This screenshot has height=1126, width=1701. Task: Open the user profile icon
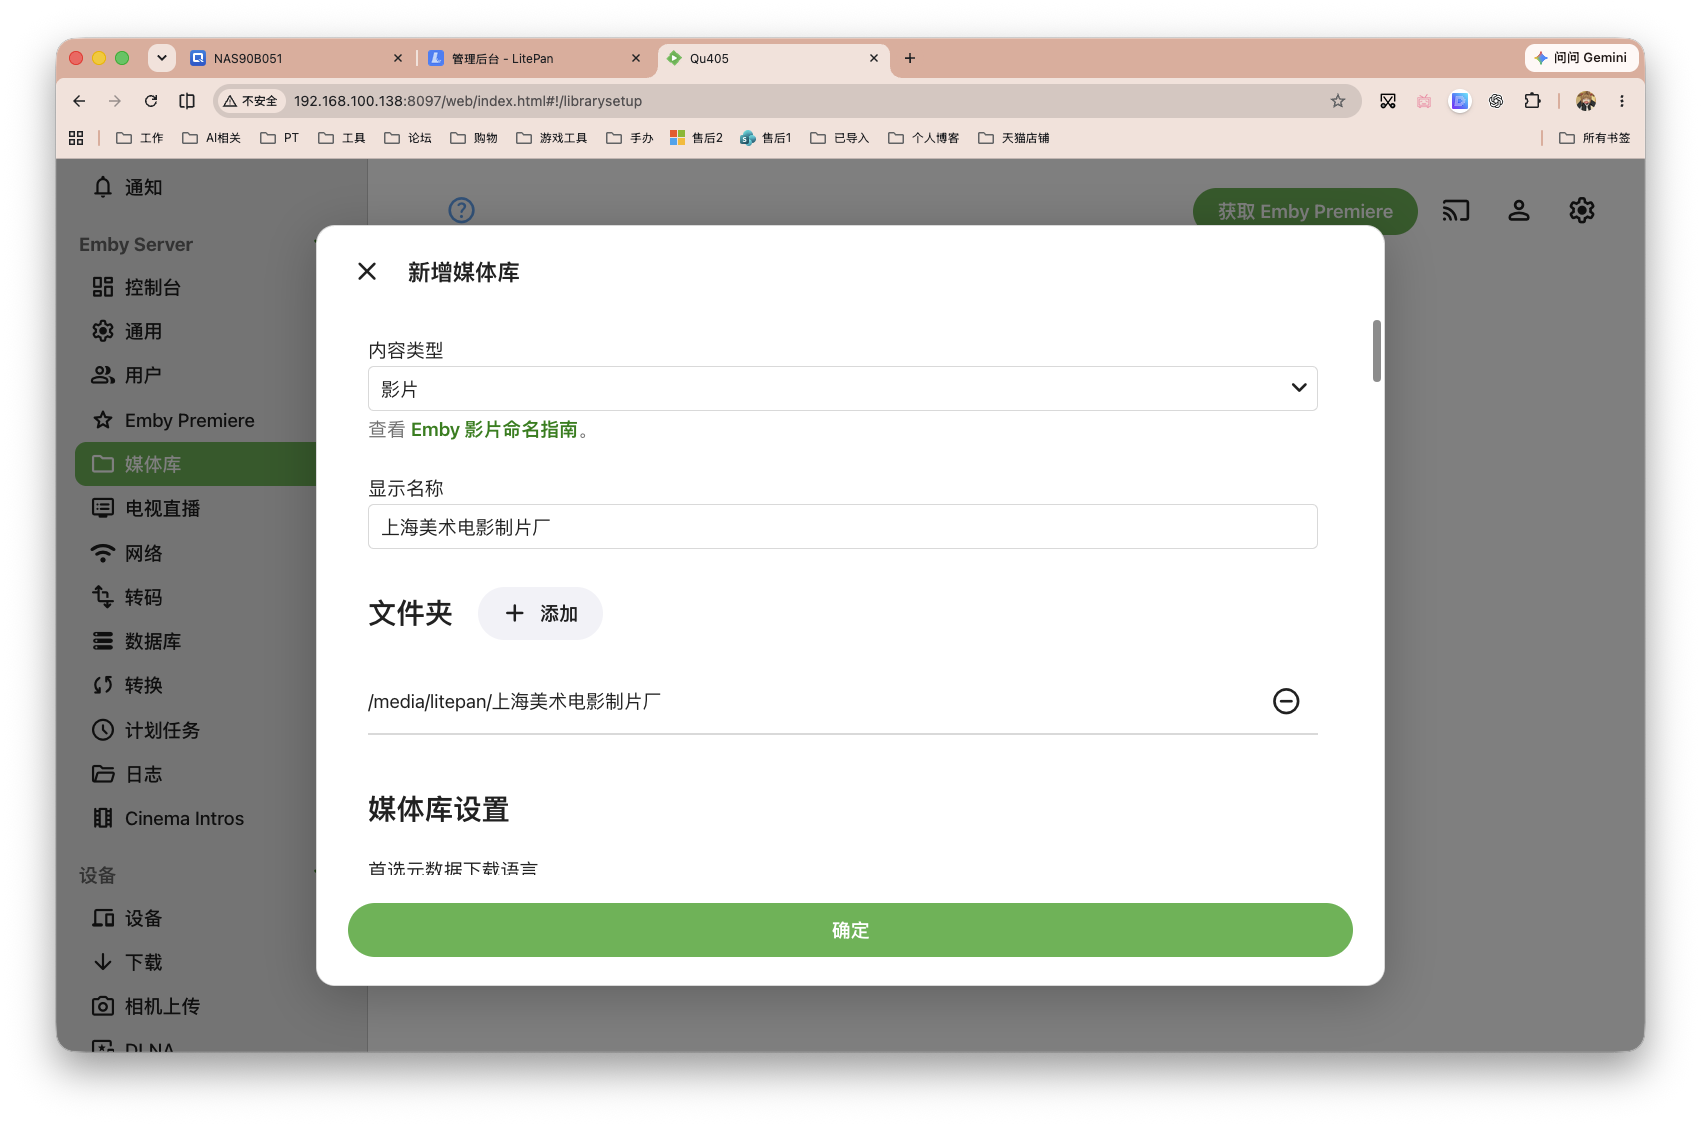pos(1519,210)
